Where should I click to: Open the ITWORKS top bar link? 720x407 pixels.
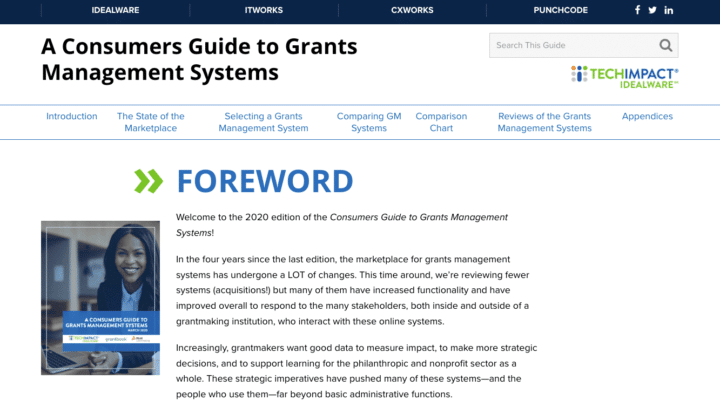click(x=264, y=10)
